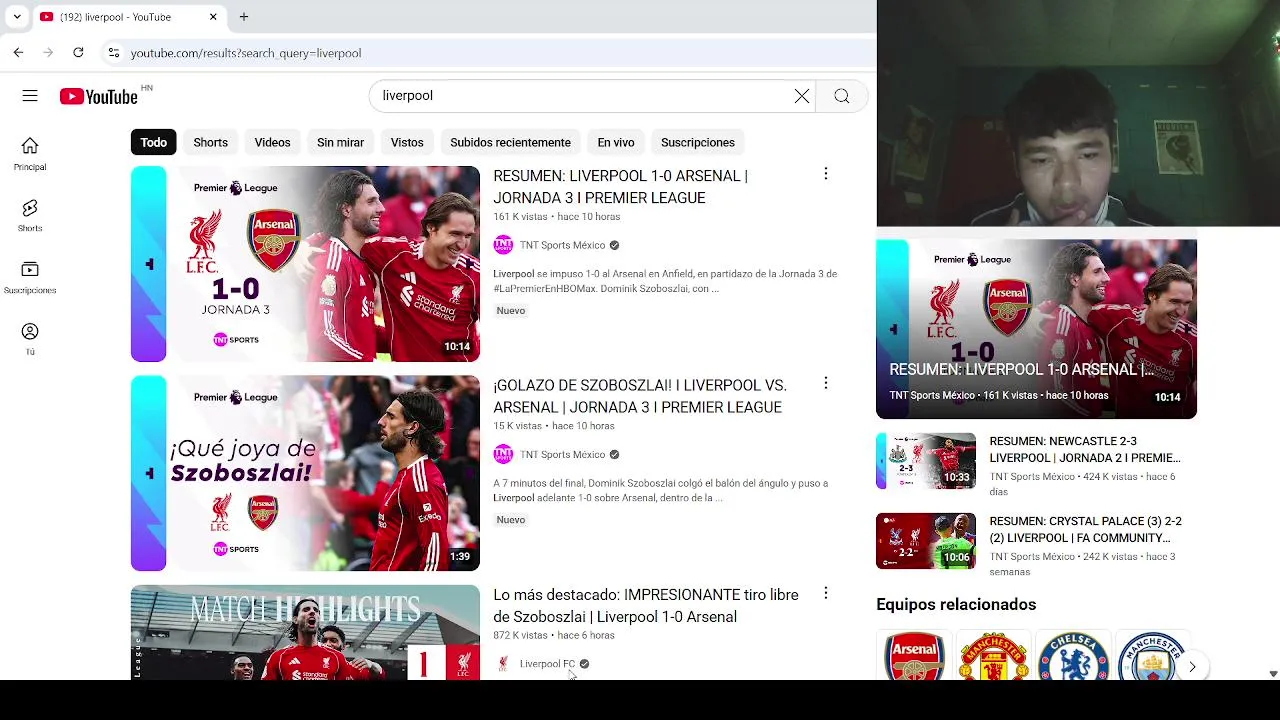This screenshot has width=1280, height=720.
Task: Play the 1:39 Qué joya de Szoboszlai thumbnail
Action: point(305,473)
